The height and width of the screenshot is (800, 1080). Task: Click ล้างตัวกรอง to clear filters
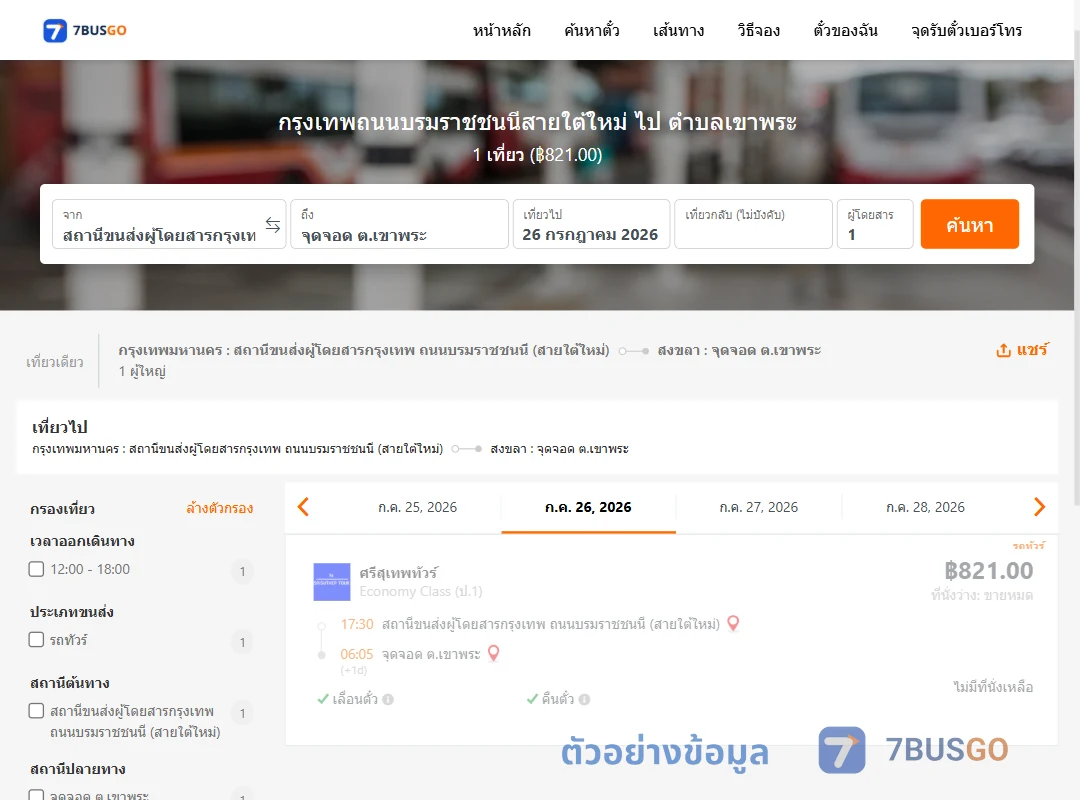pyautogui.click(x=220, y=509)
